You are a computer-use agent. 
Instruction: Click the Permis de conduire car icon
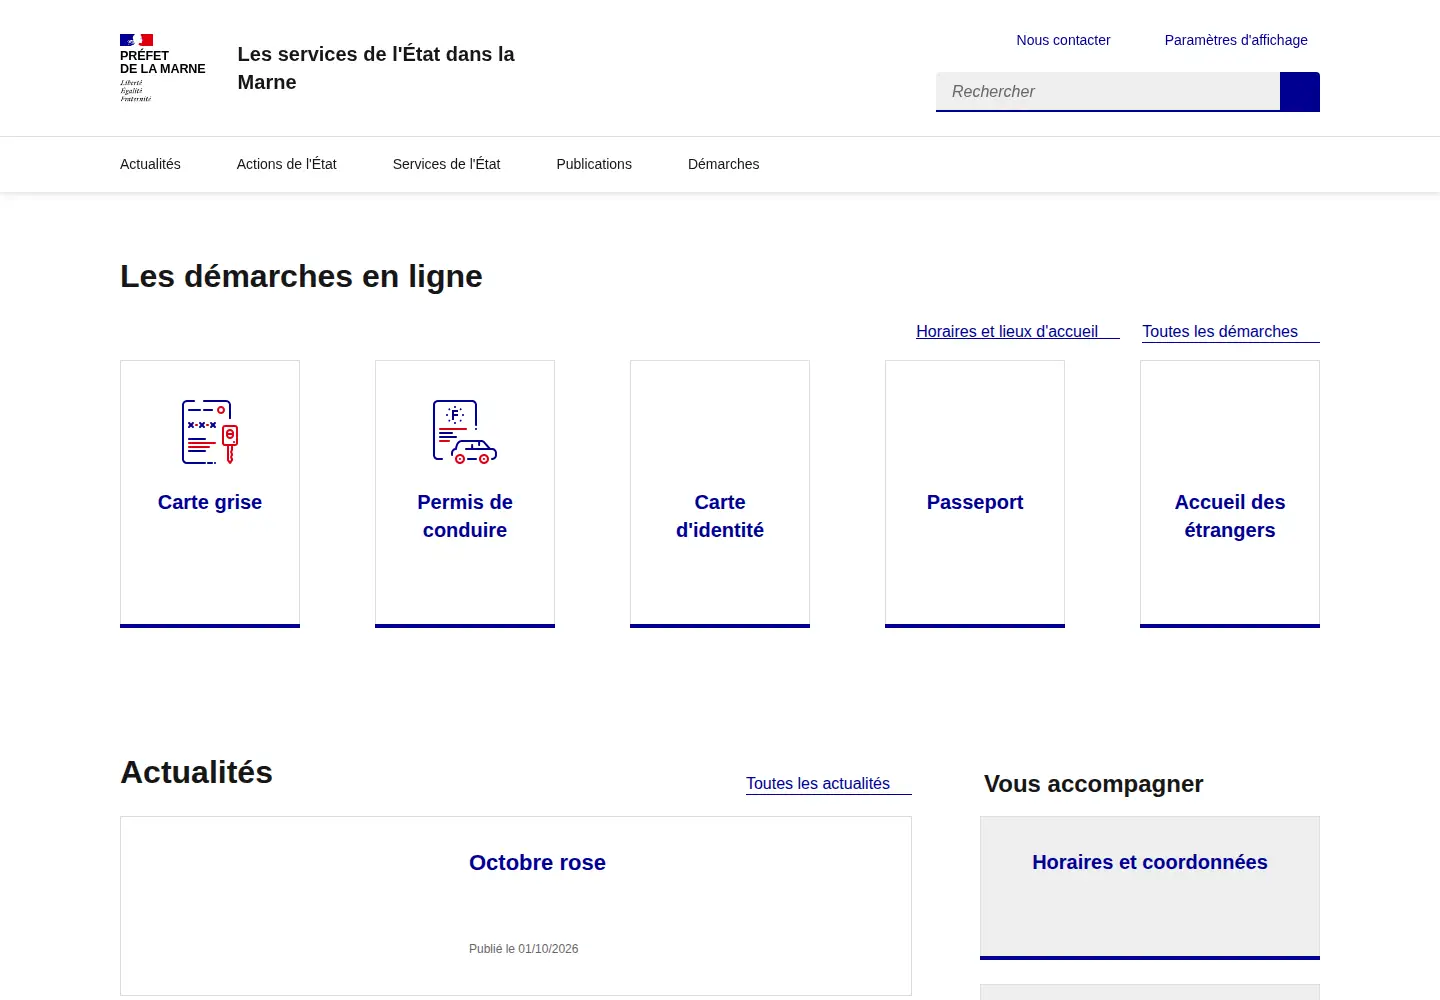(465, 432)
